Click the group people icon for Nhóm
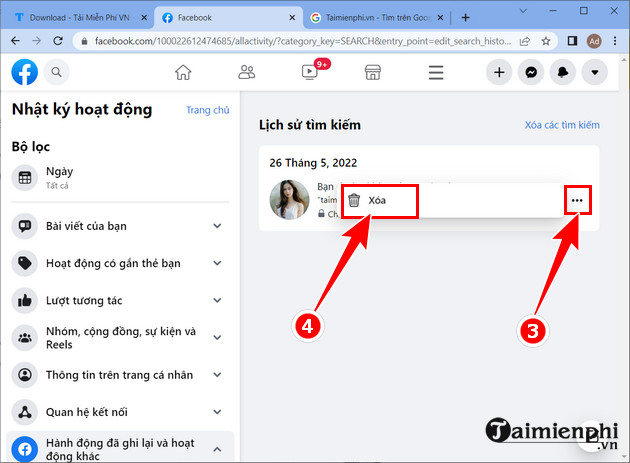The height and width of the screenshot is (463, 630). 25,338
